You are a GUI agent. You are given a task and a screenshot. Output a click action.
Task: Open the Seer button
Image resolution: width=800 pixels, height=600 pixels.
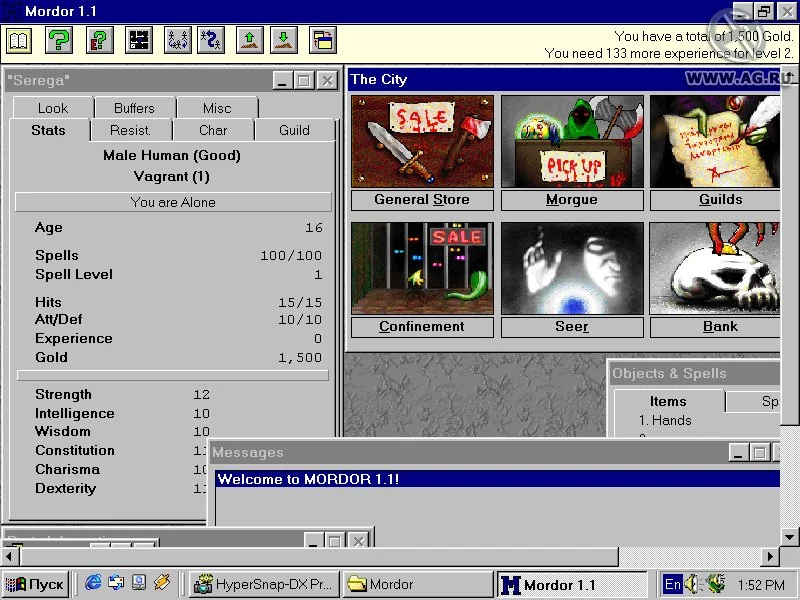tap(572, 327)
